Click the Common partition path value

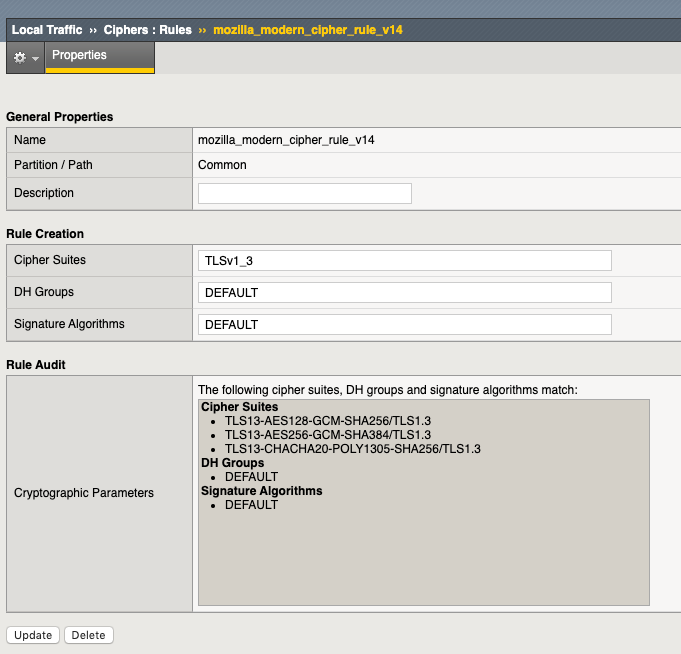pyautogui.click(x=222, y=165)
